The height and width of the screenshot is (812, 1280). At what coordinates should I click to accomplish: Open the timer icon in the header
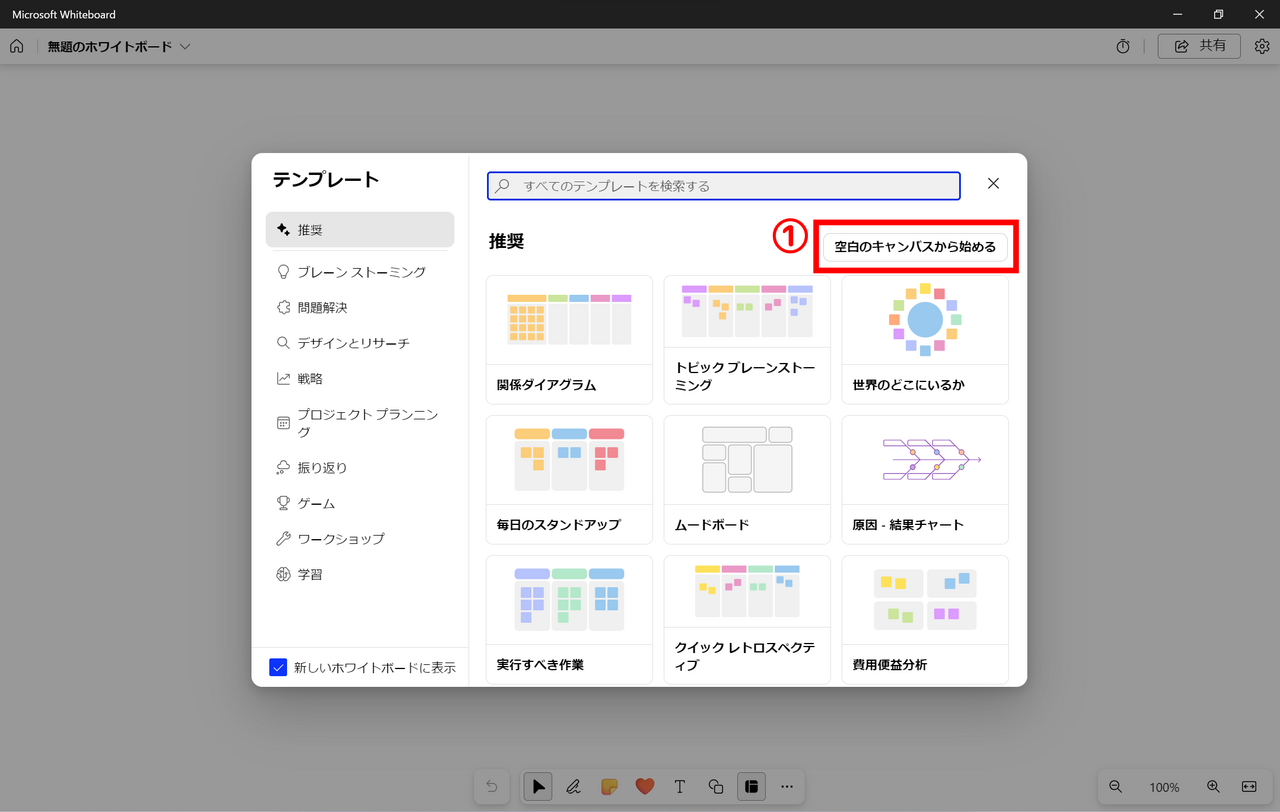pyautogui.click(x=1123, y=47)
